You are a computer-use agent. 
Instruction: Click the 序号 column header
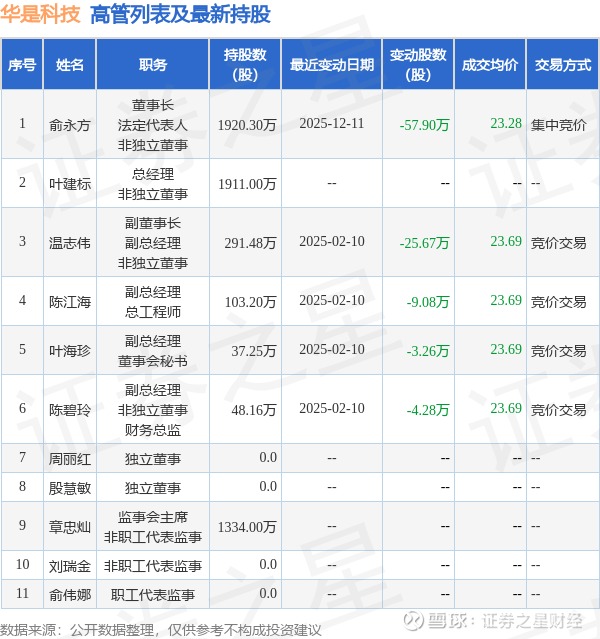(22, 64)
